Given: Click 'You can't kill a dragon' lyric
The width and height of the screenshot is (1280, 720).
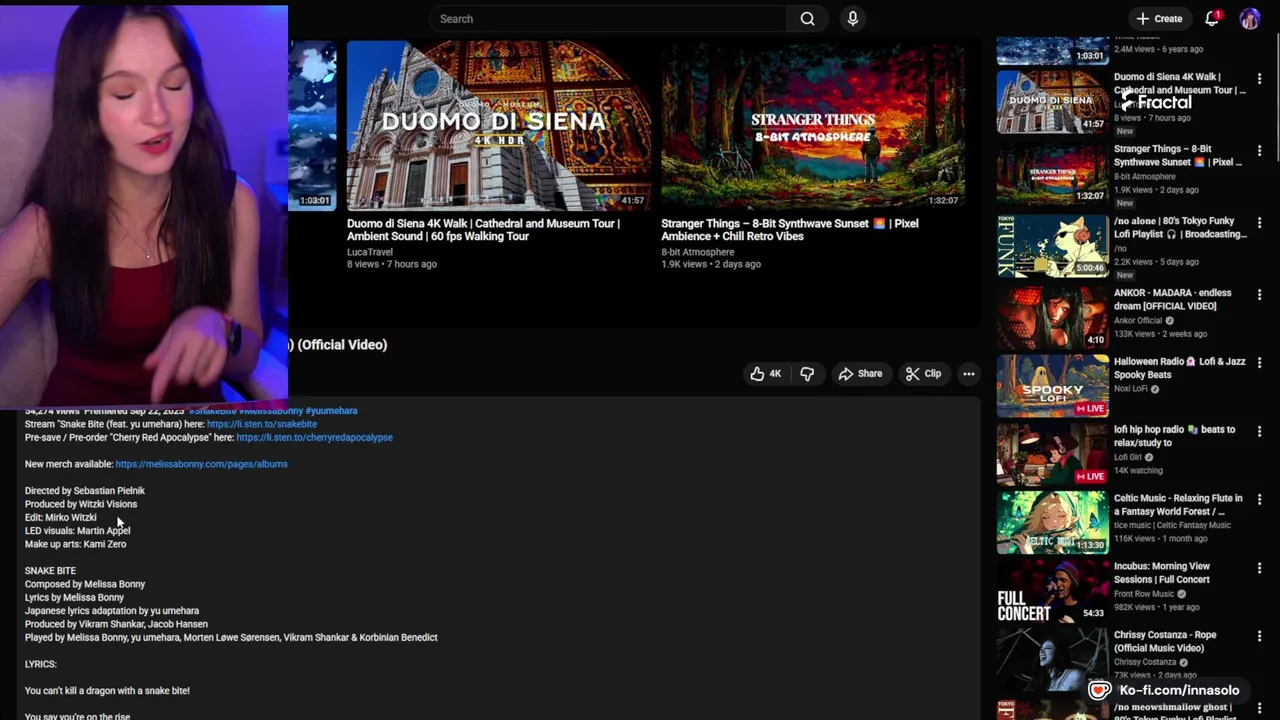Looking at the screenshot, I should coord(107,691).
